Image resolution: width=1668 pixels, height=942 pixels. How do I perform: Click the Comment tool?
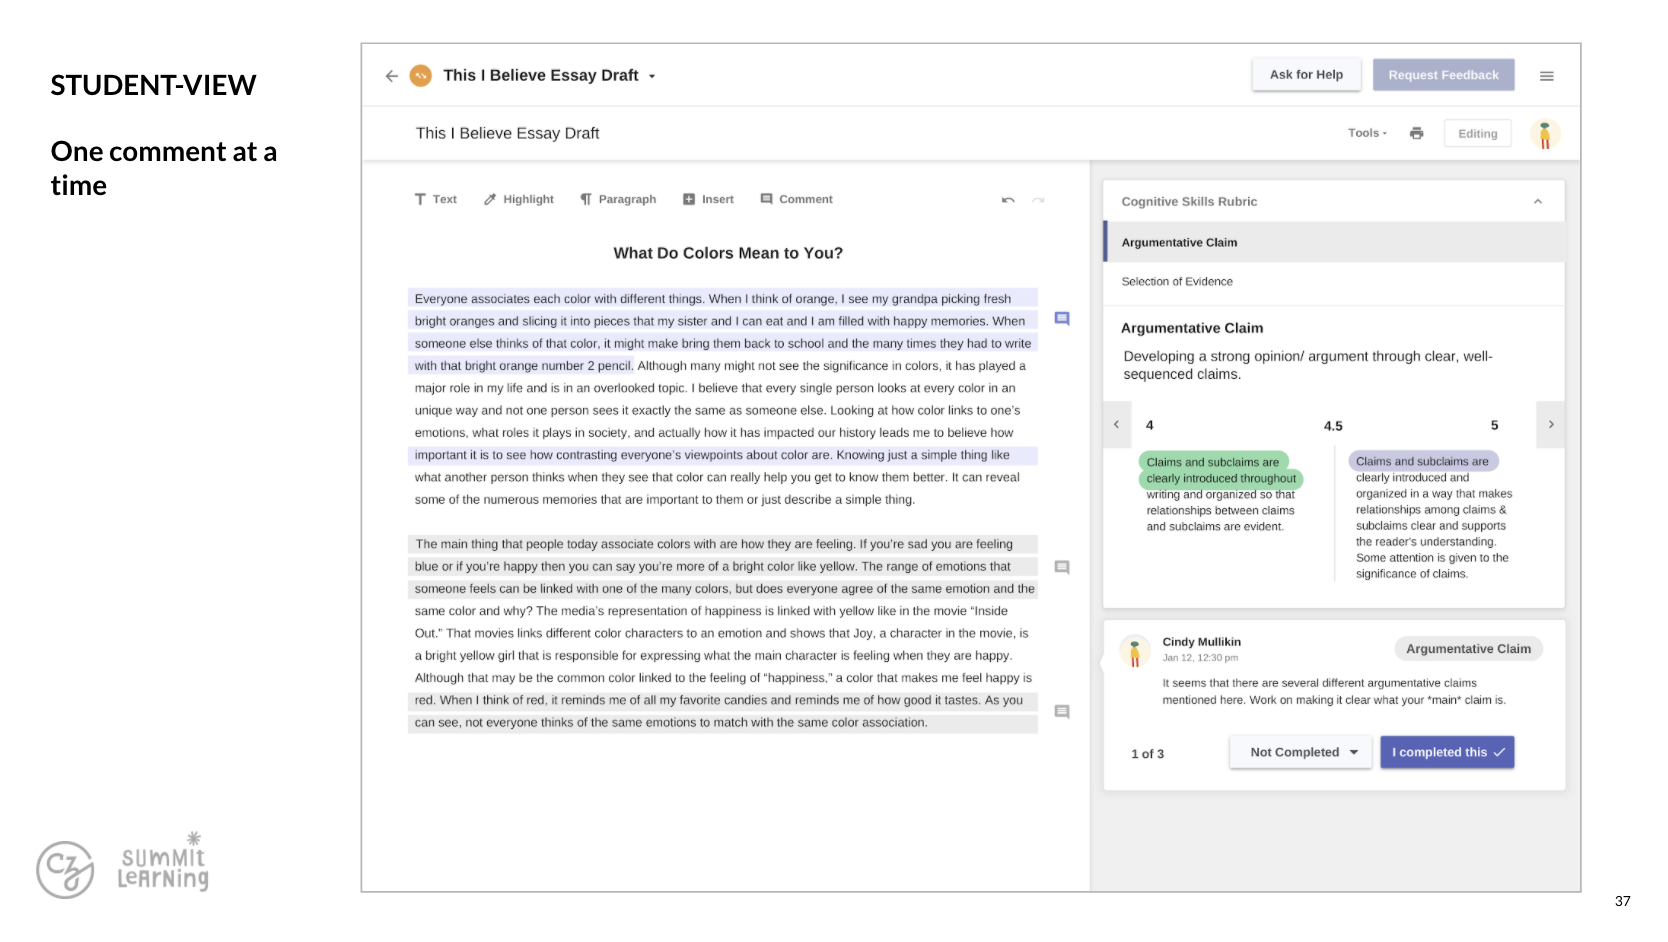coord(796,200)
